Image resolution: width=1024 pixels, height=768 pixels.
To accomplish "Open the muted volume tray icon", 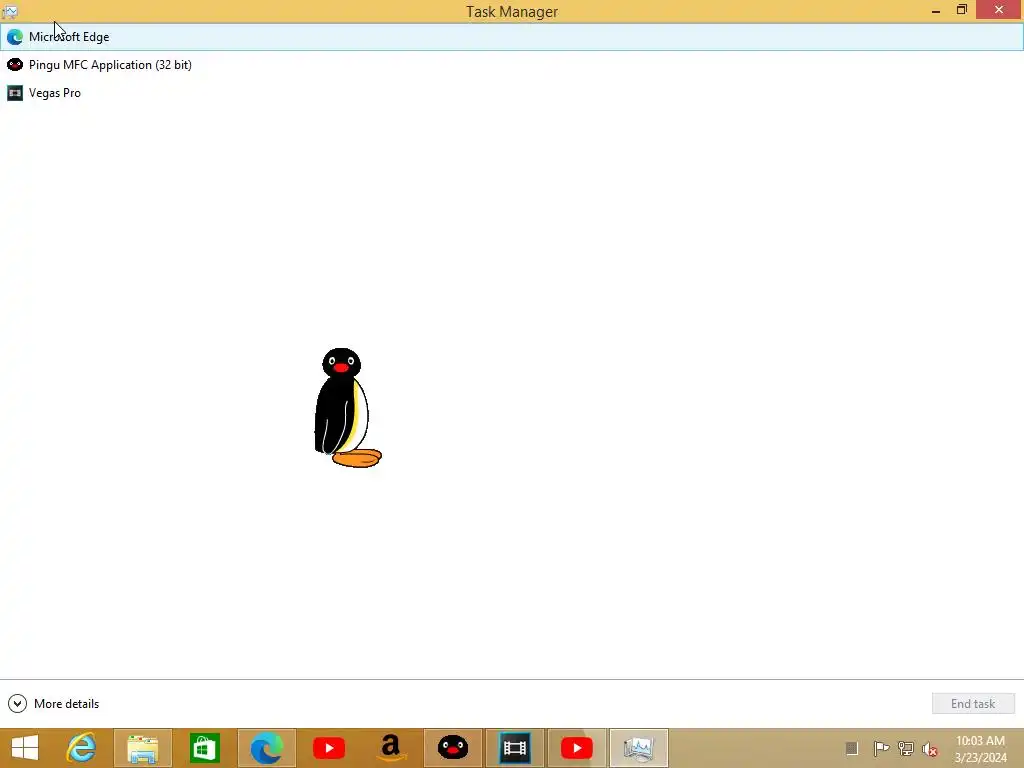I will coord(930,748).
